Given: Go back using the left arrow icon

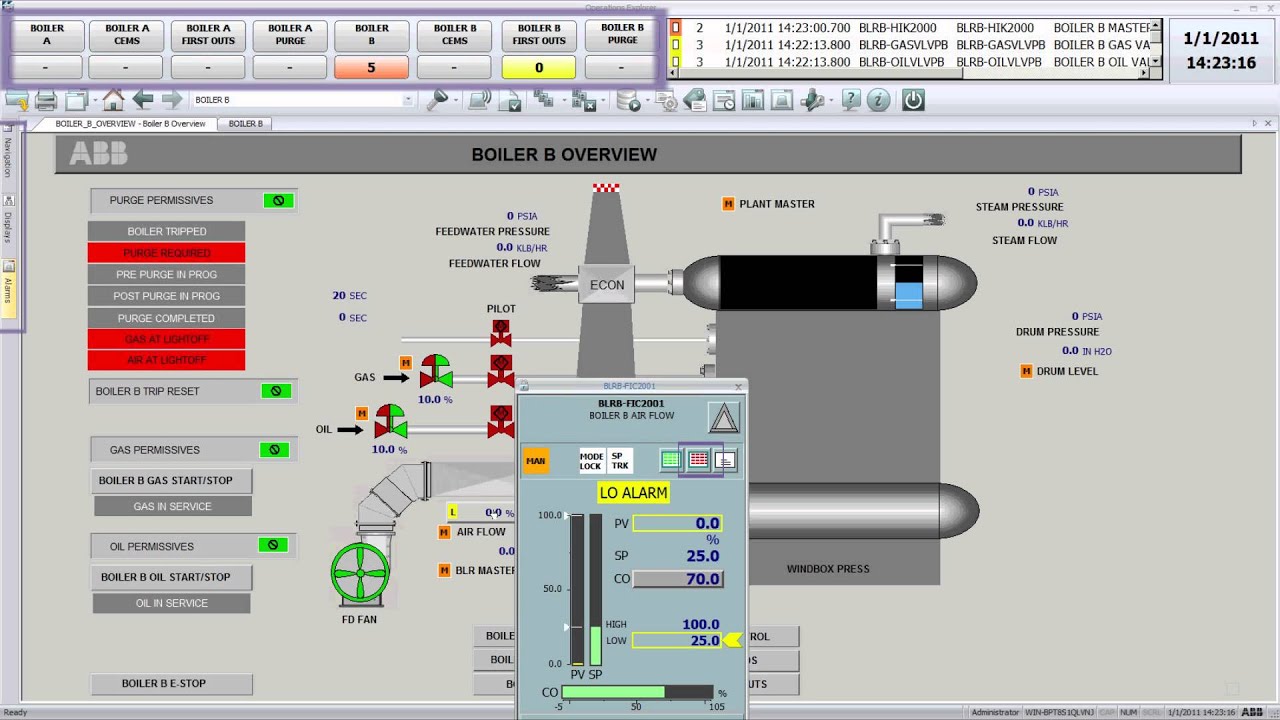Looking at the screenshot, I should 143,100.
